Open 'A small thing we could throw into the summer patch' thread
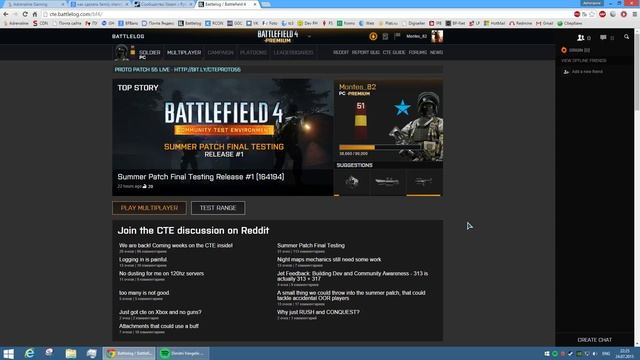Screen dimensions: 640x360 pyautogui.click(x=351, y=296)
